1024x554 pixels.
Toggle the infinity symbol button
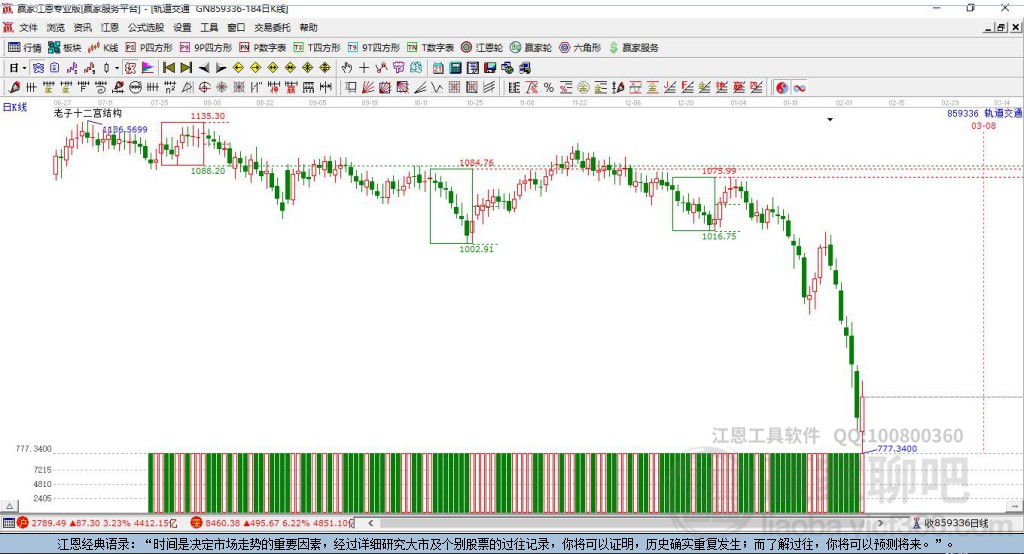coord(799,88)
